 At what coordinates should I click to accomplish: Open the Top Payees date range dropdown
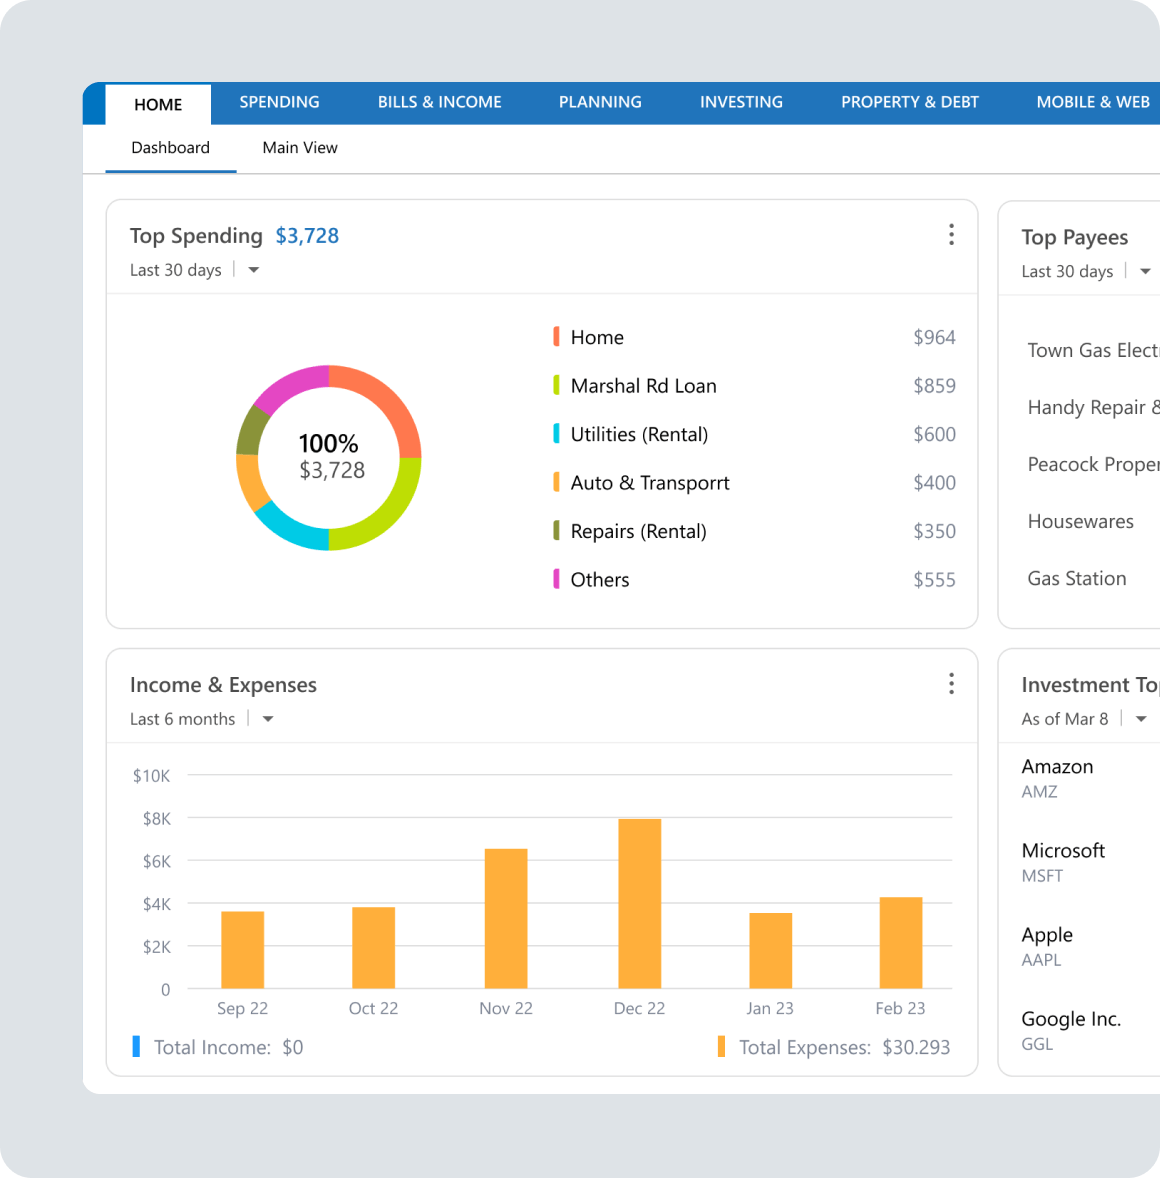(x=1144, y=271)
